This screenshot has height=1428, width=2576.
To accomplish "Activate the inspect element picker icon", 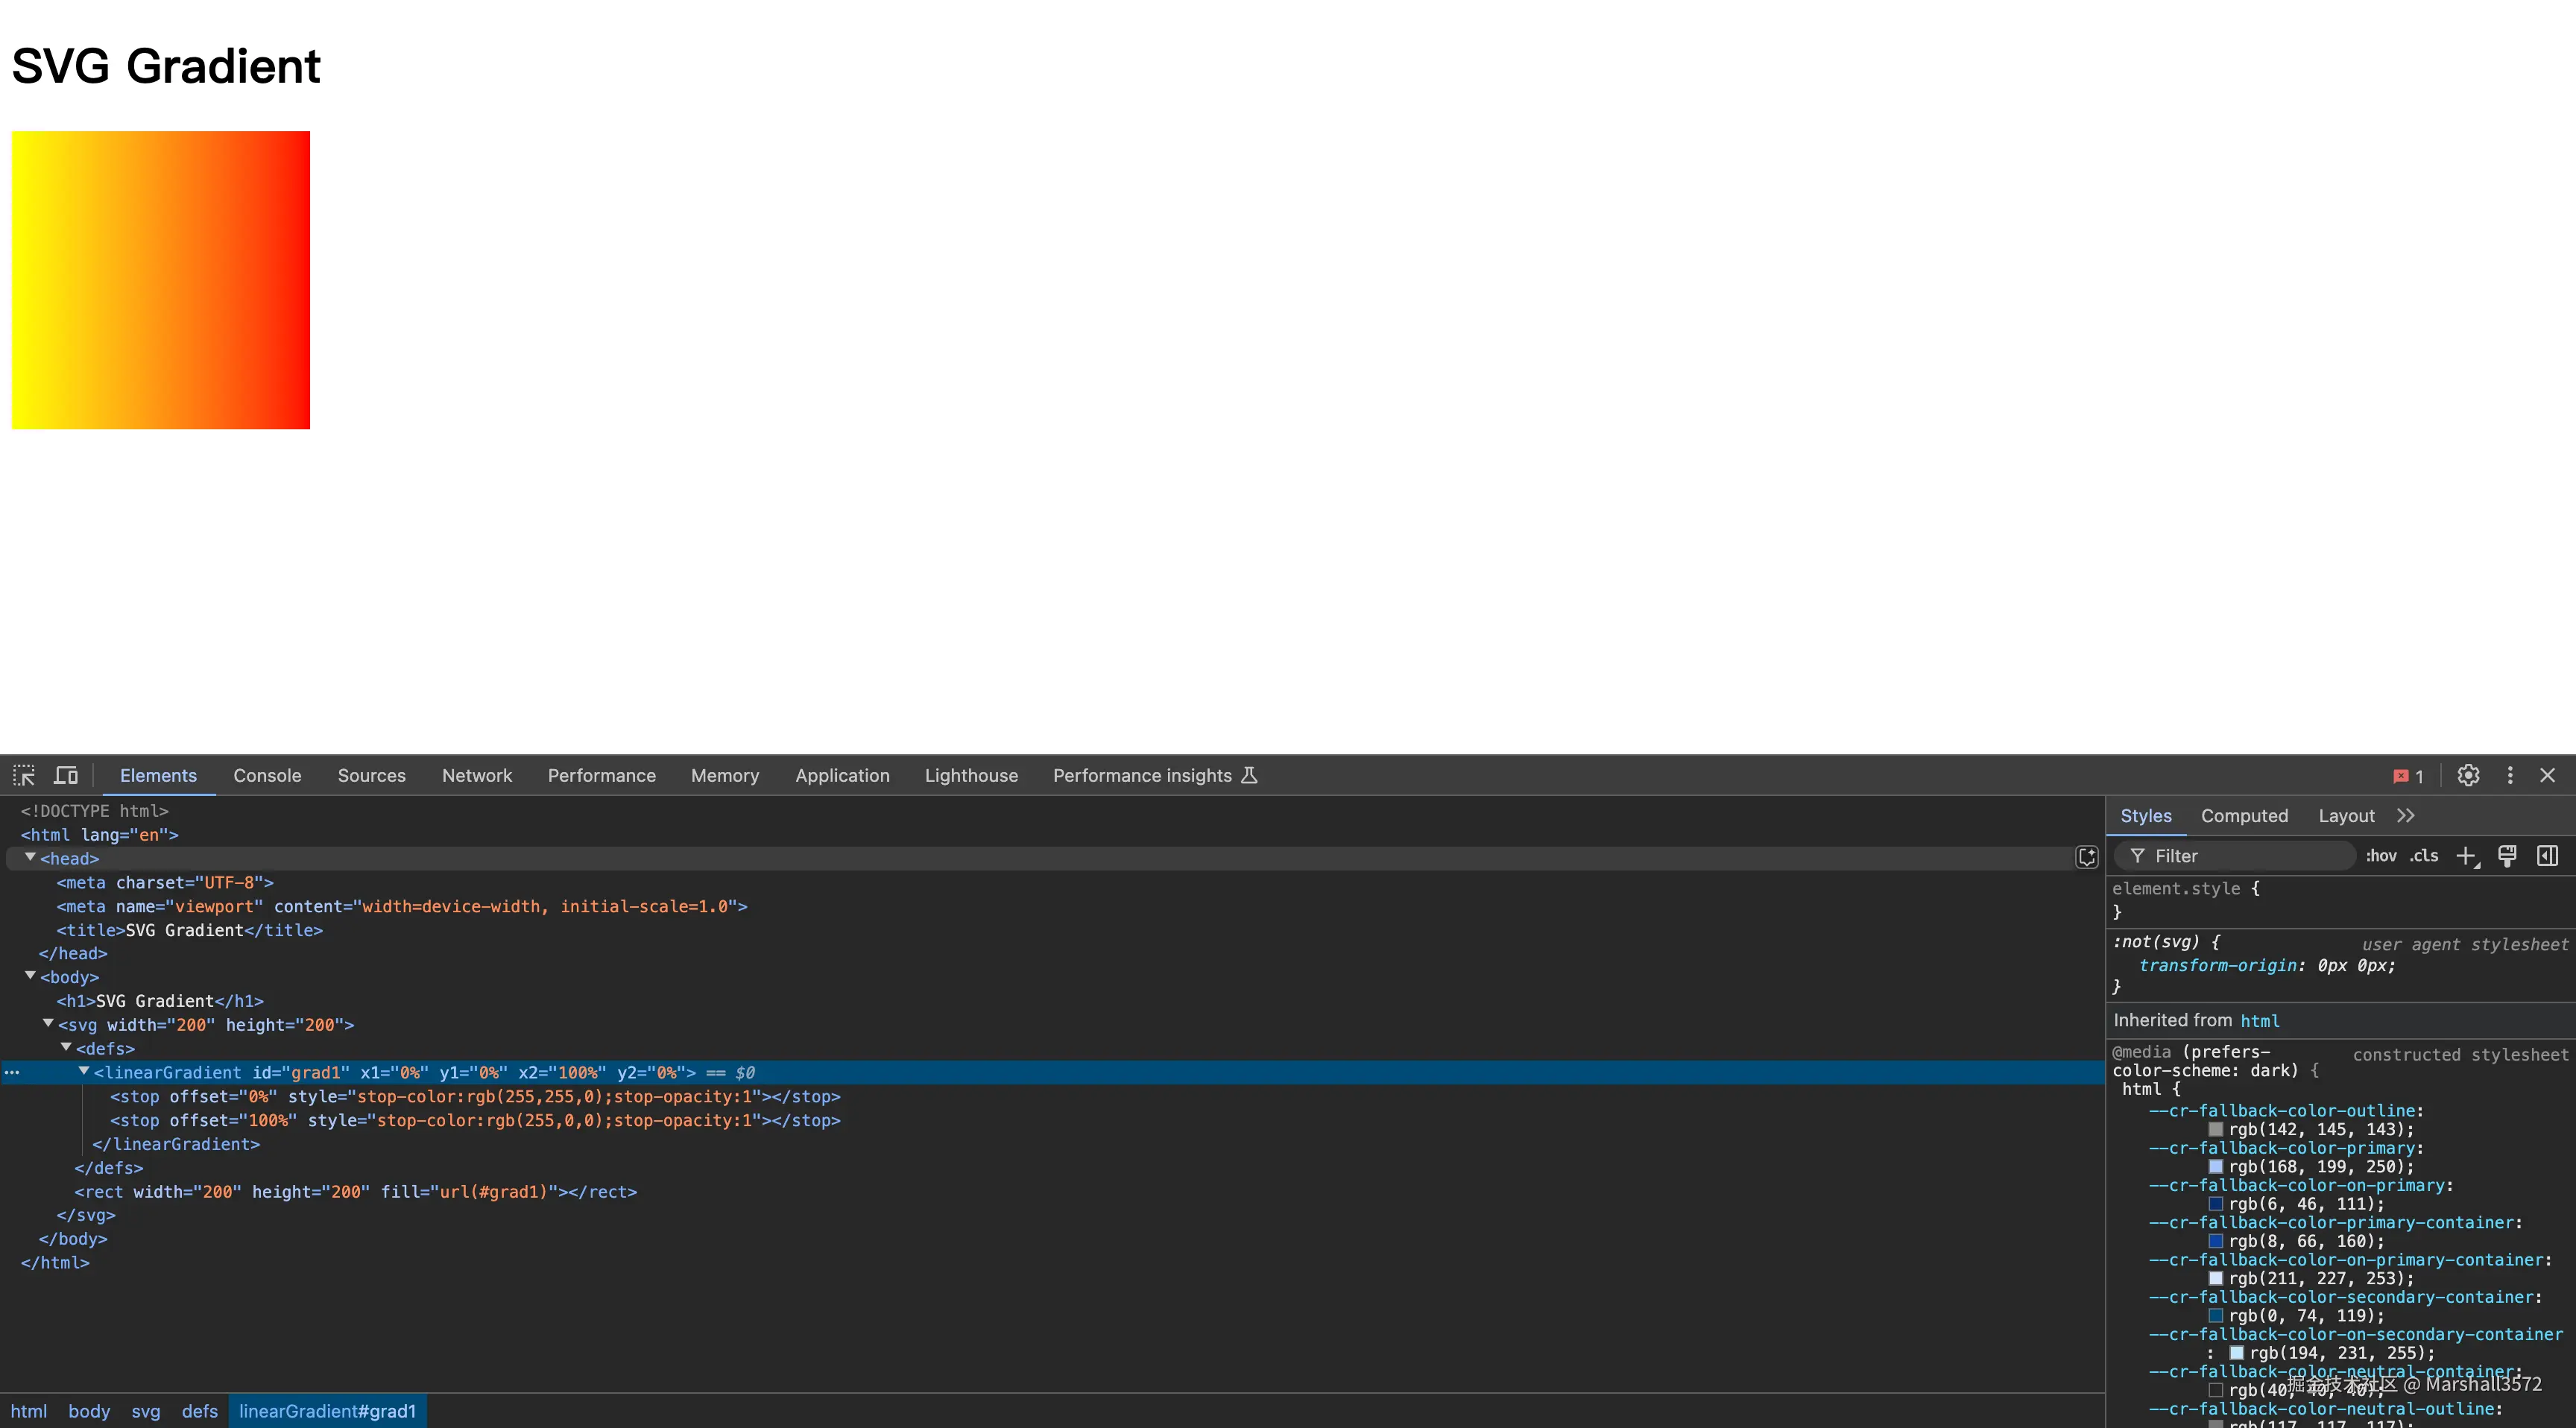I will pos(24,775).
